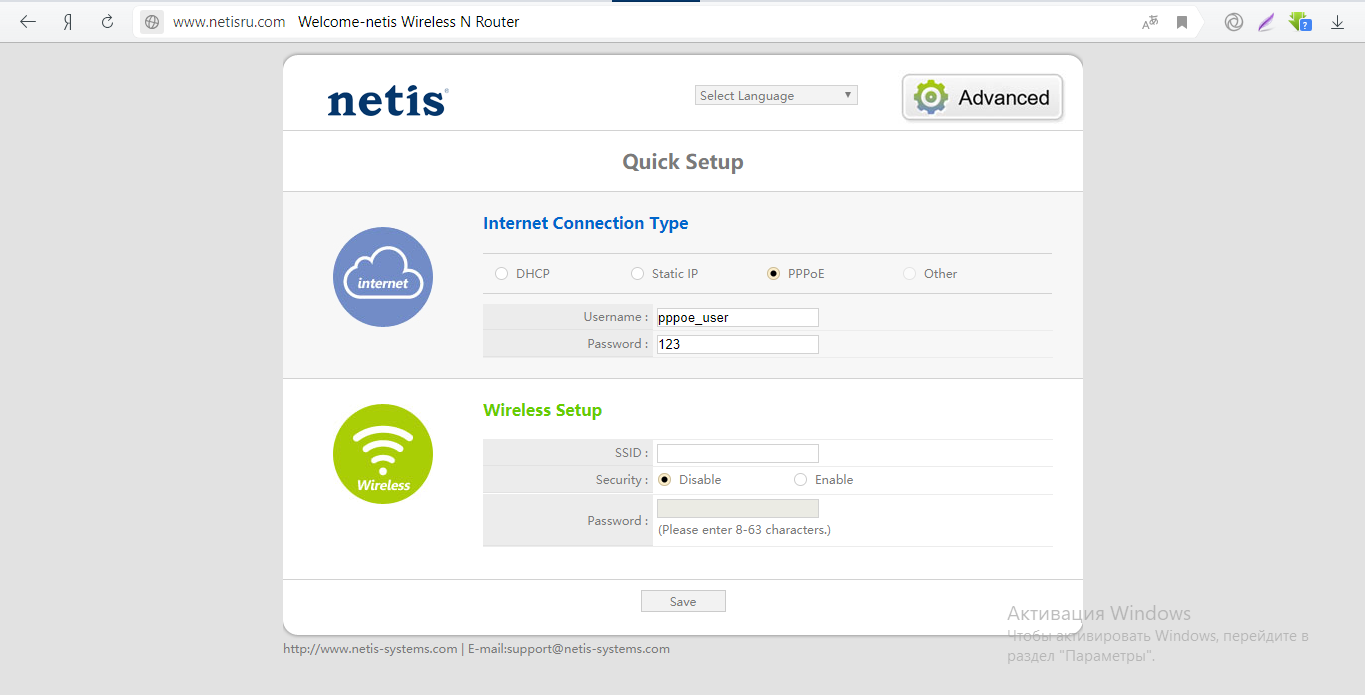This screenshot has height=695, width=1365.
Task: Click the netis logo
Action: coord(387,101)
